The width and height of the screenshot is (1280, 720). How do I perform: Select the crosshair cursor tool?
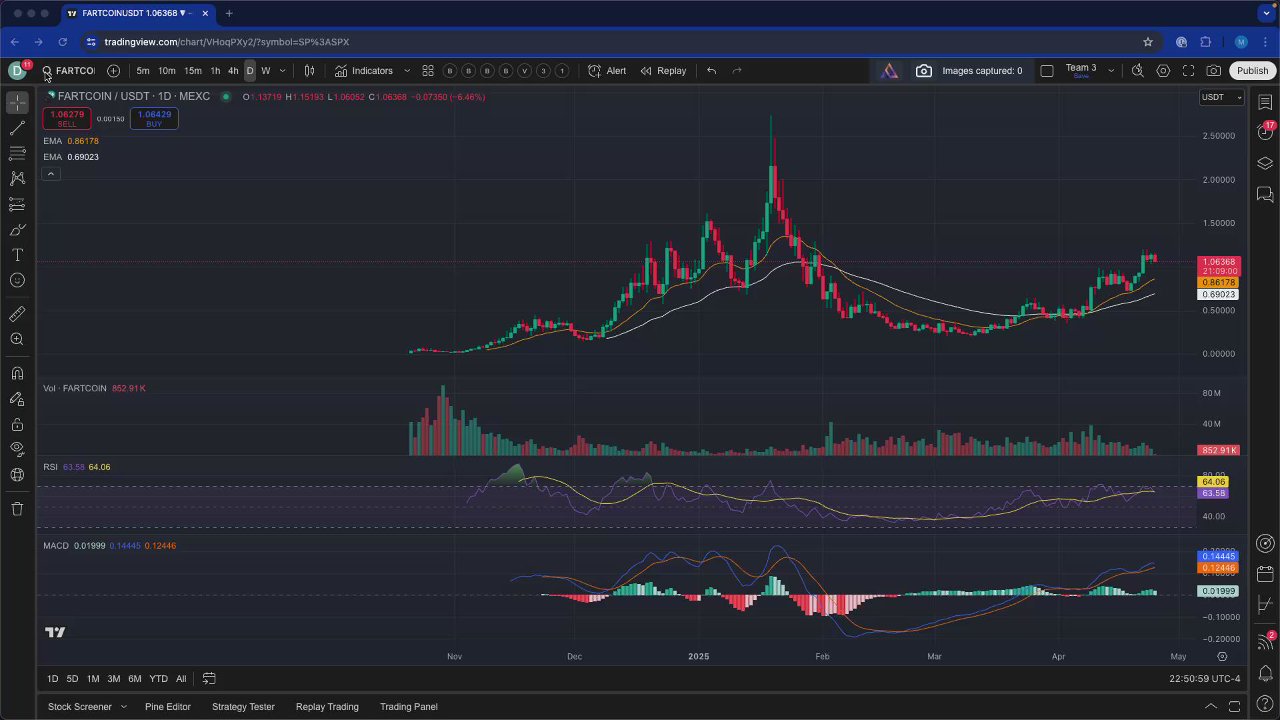coord(17,103)
